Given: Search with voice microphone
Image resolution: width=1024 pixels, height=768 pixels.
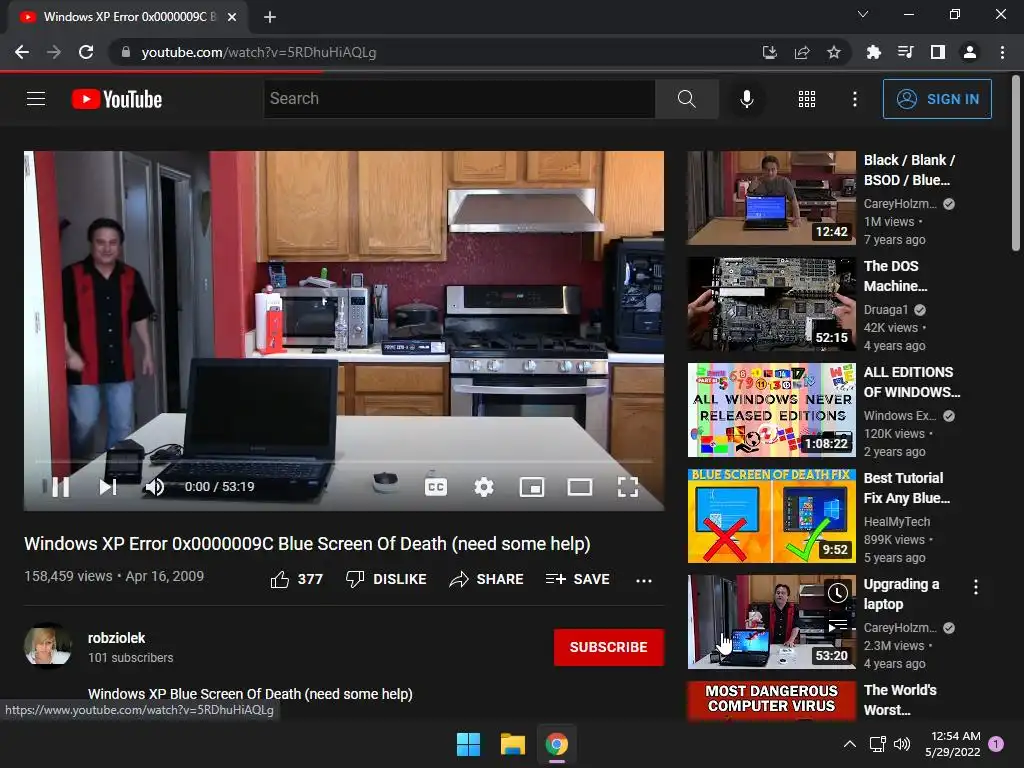Looking at the screenshot, I should tap(746, 99).
